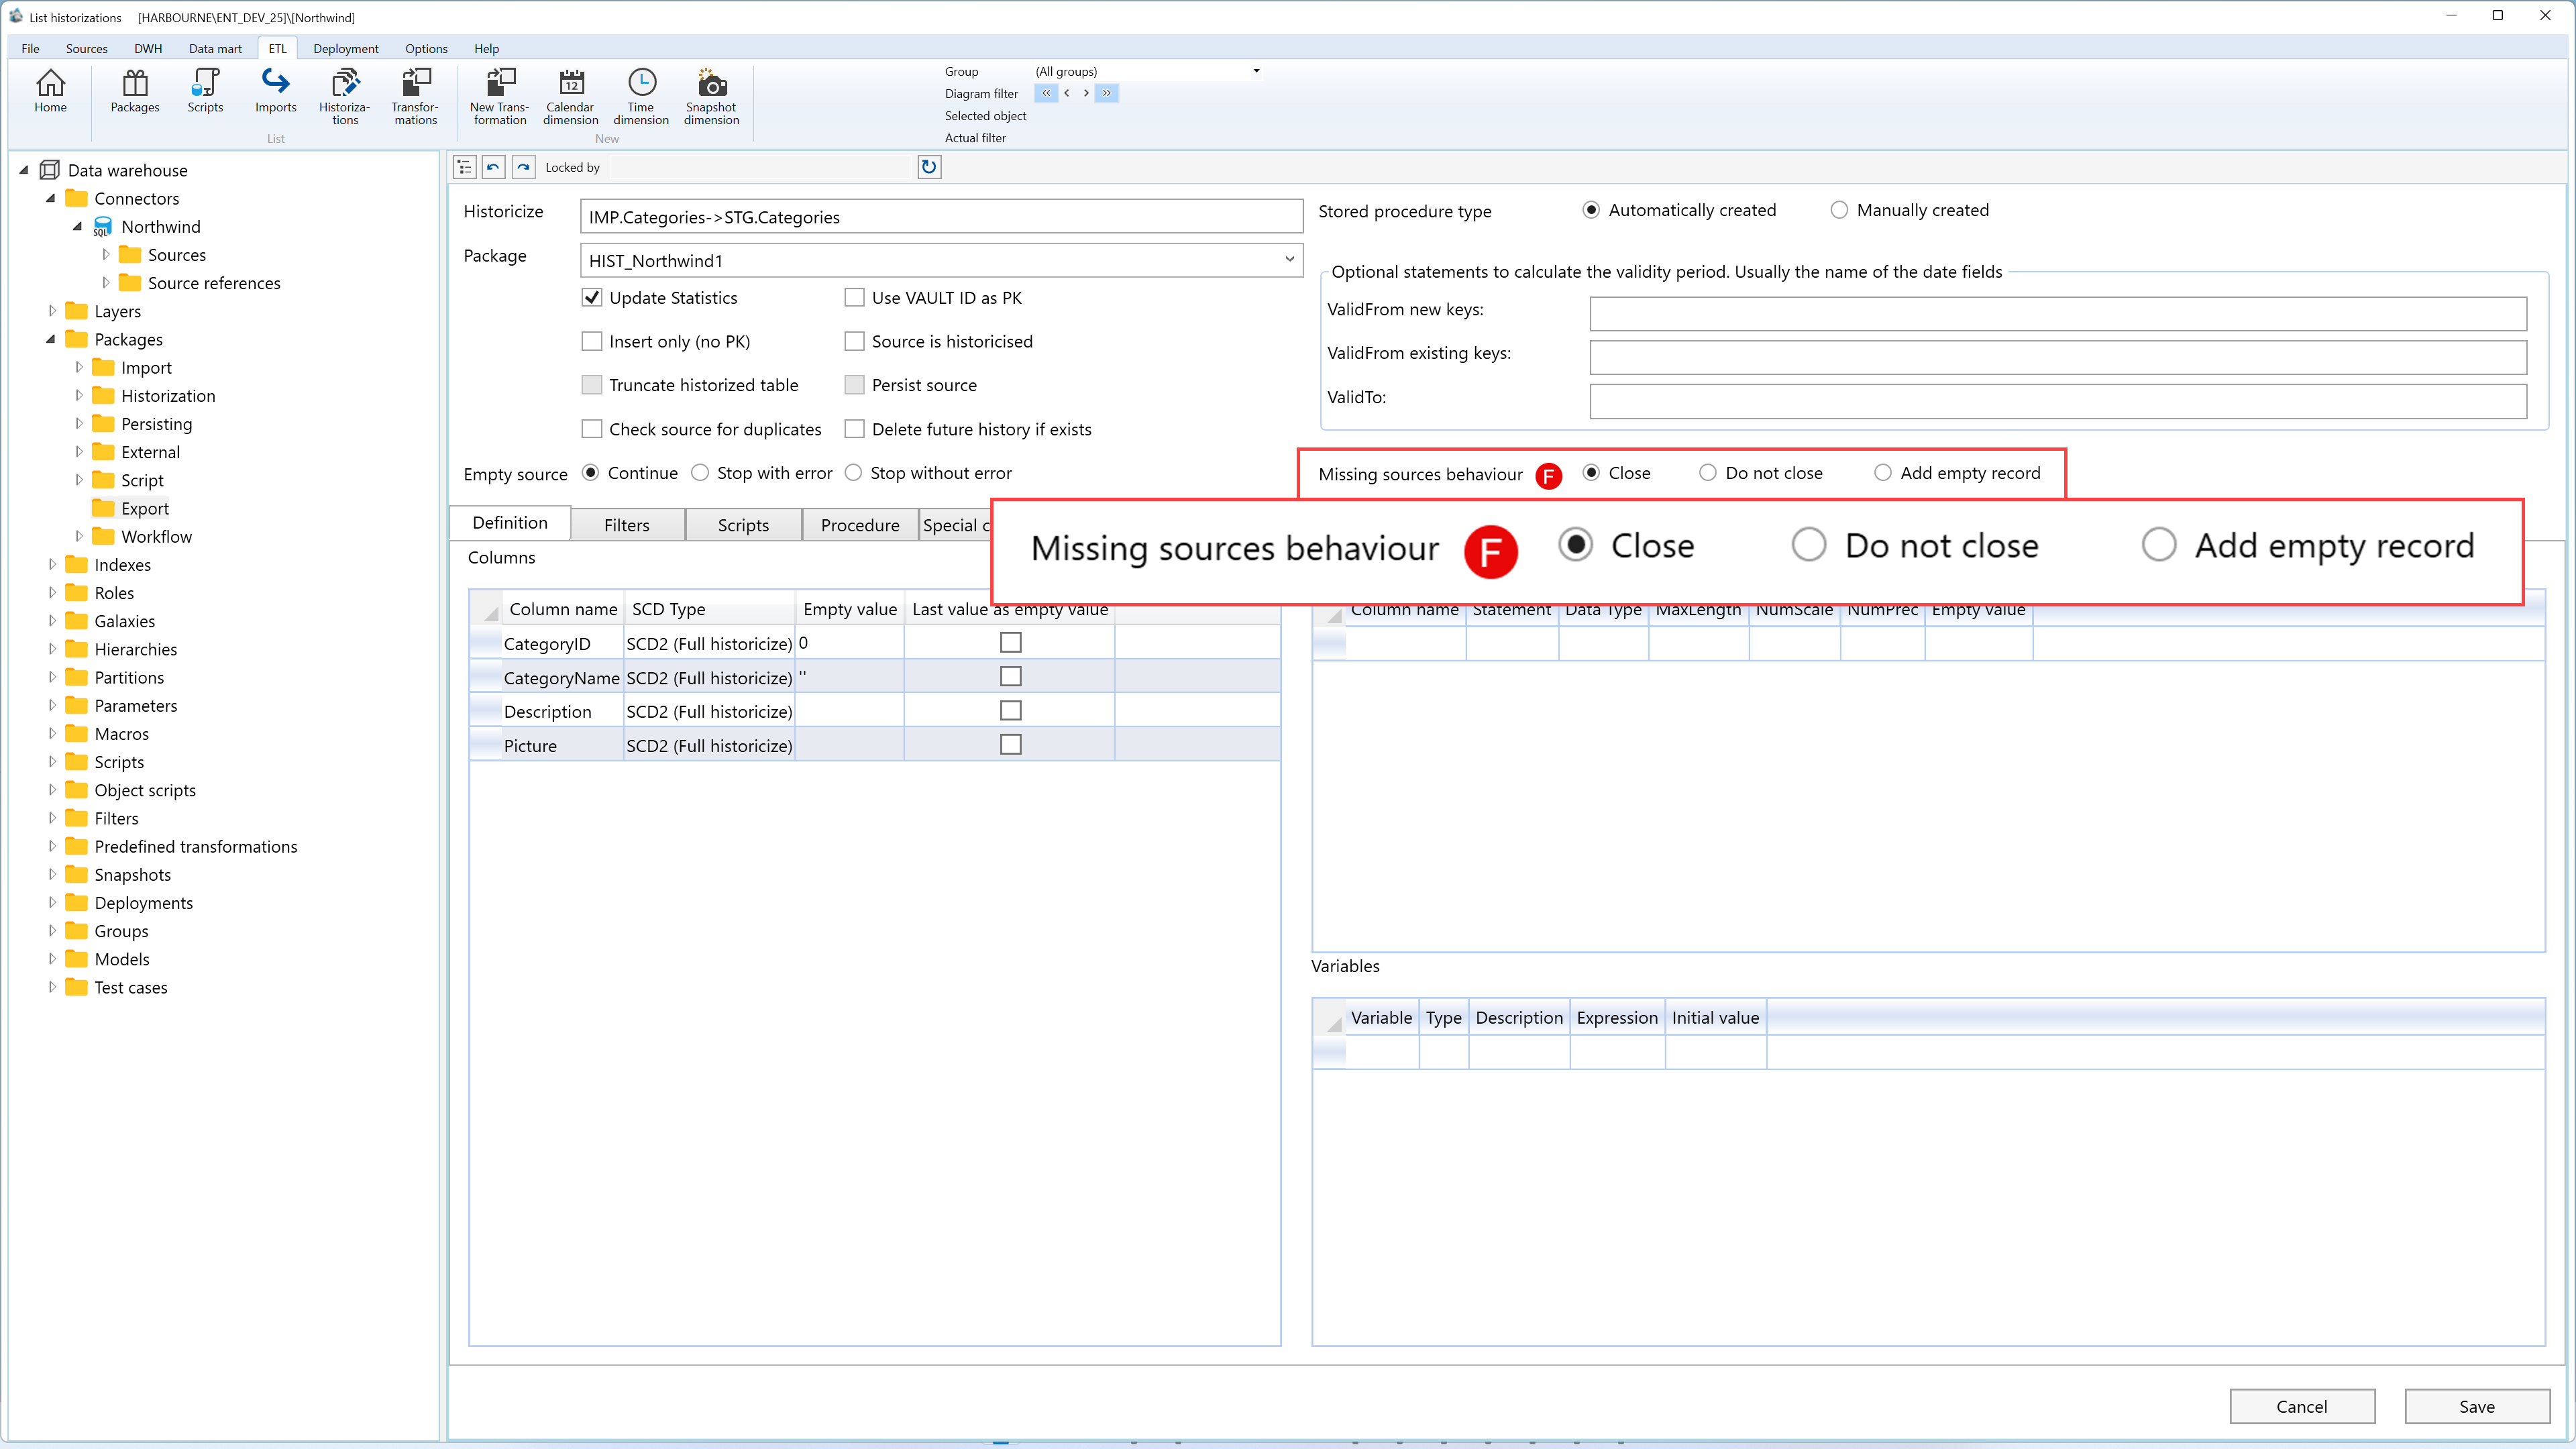
Task: Choose Do not close for missing sources
Action: pos(1708,472)
